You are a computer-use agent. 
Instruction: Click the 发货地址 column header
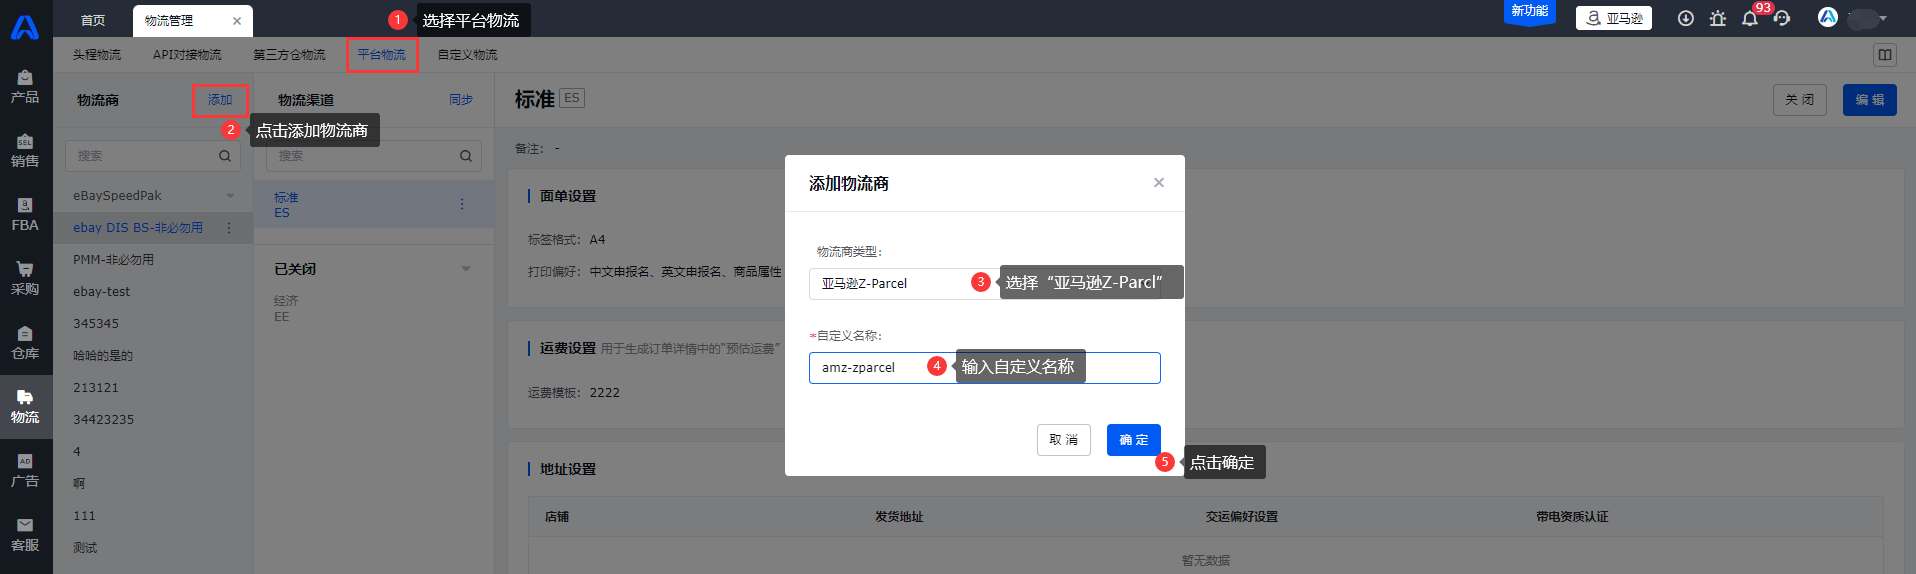click(x=899, y=517)
